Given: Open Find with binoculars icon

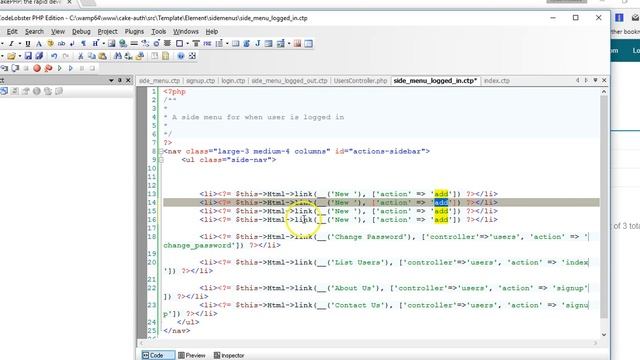Looking at the screenshot, I should point(118,56).
